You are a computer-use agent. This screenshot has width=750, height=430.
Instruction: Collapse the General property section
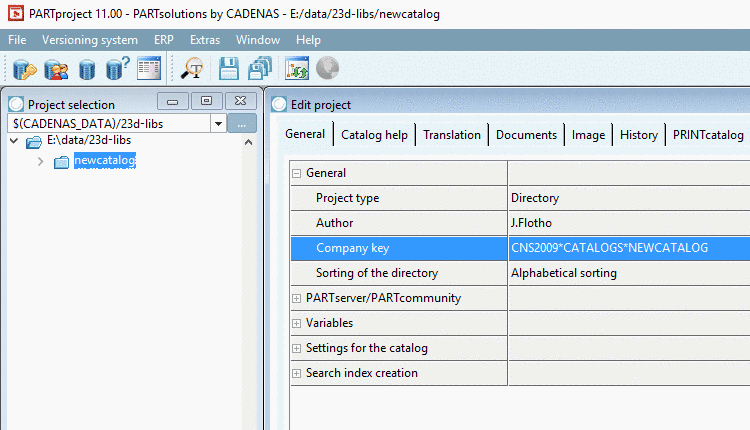[x=297, y=173]
